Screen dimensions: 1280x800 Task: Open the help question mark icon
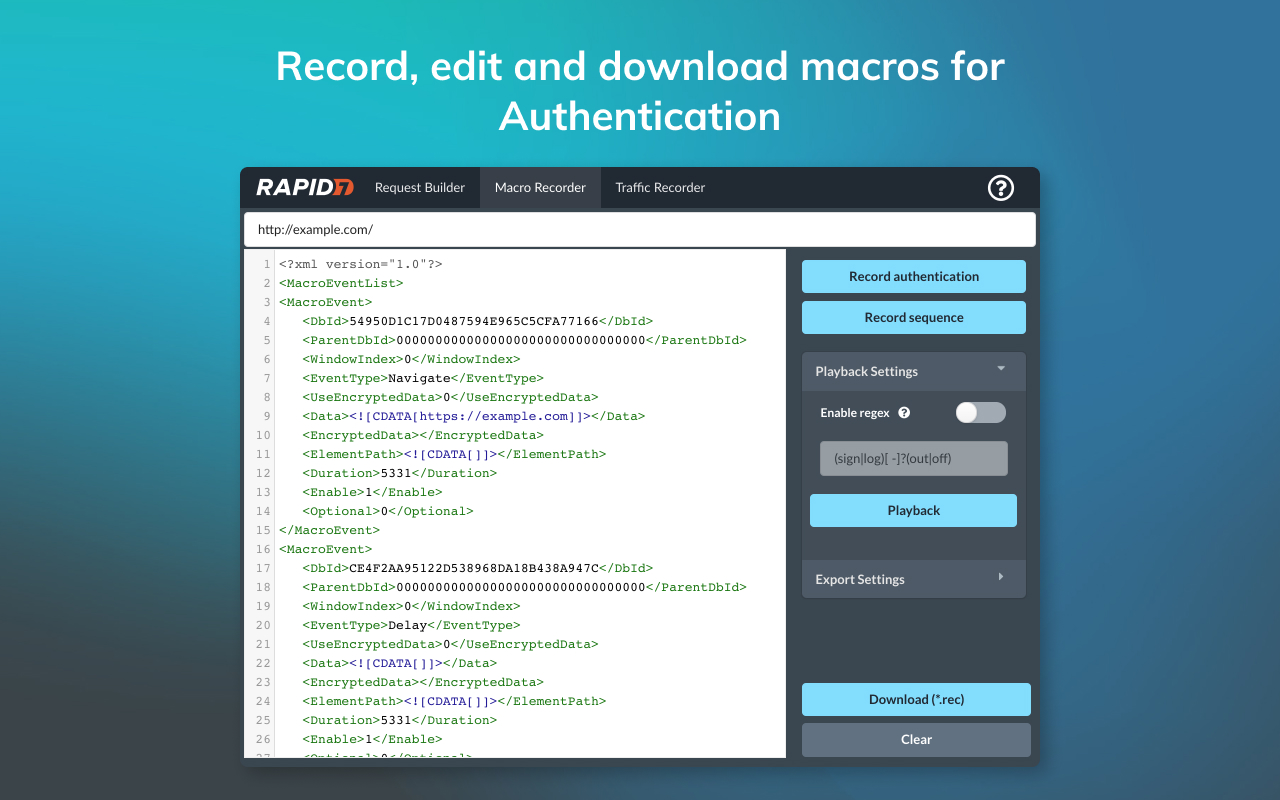pyautogui.click(x=1000, y=188)
